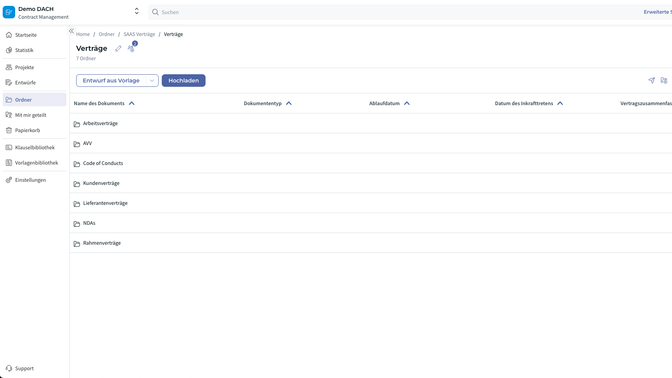Open Mit mir geteilt in sidebar
The width and height of the screenshot is (672, 378).
point(34,115)
